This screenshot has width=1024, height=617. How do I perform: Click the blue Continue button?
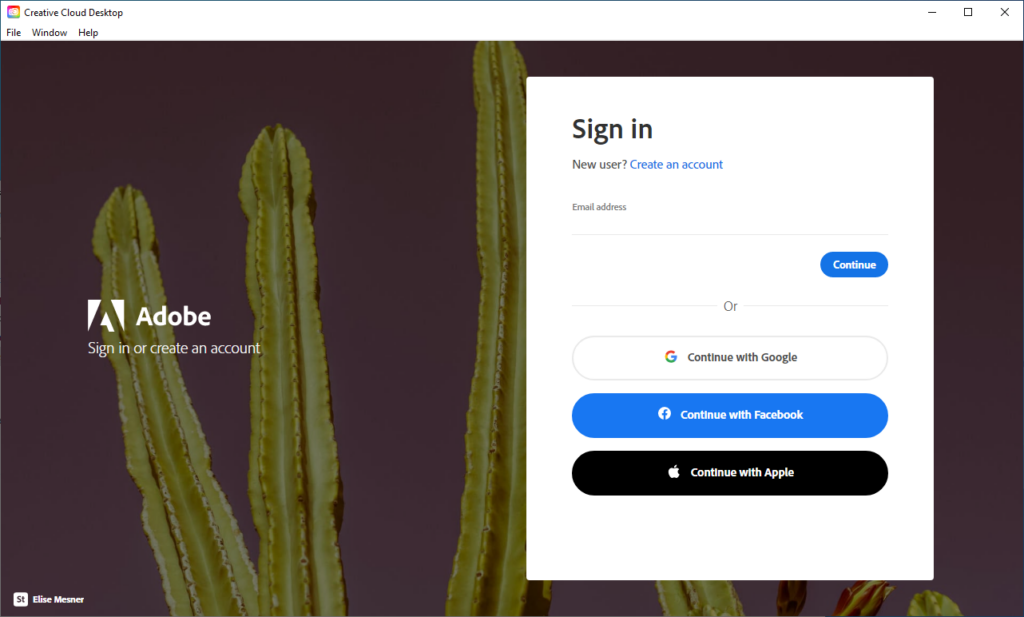pyautogui.click(x=854, y=264)
